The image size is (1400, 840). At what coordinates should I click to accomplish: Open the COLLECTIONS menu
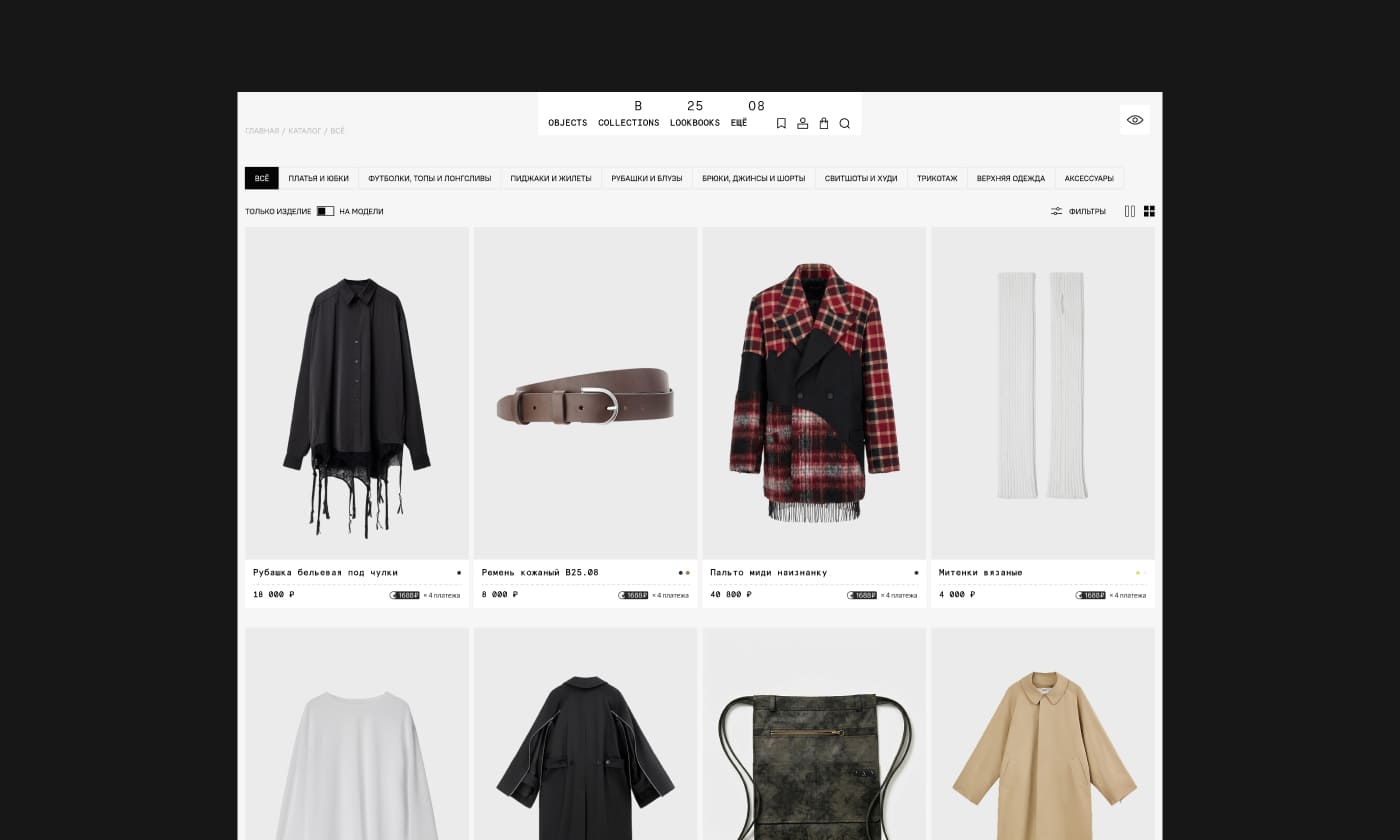point(629,123)
